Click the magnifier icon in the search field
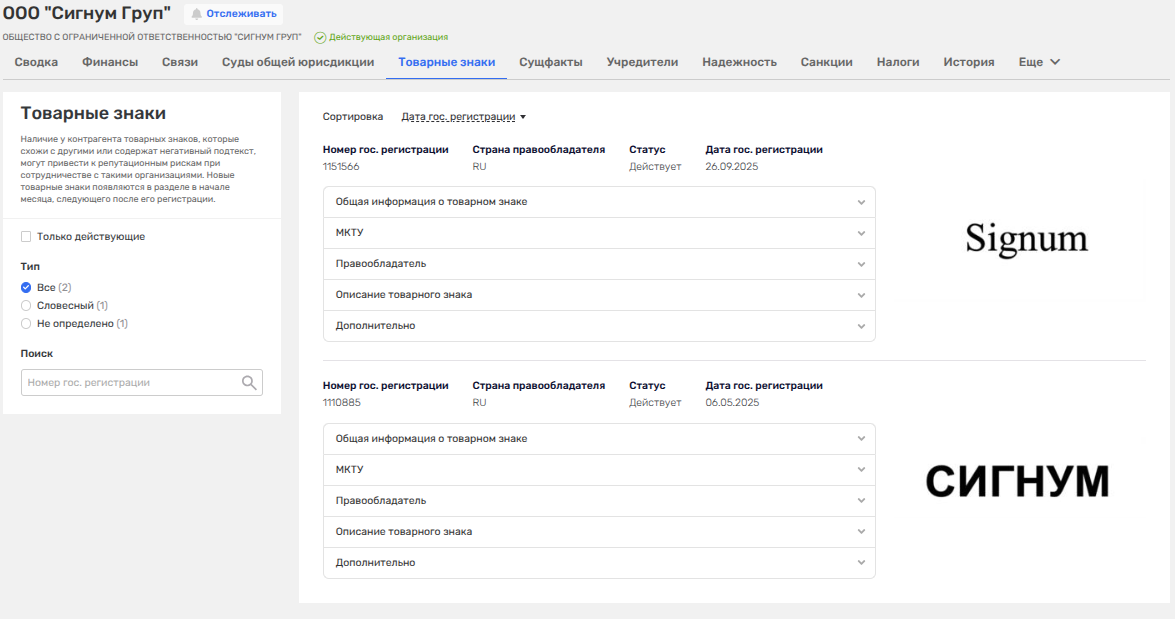 [249, 382]
